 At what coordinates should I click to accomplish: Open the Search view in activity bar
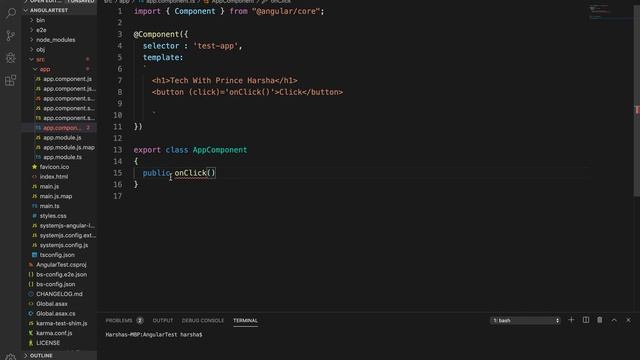click(x=11, y=13)
